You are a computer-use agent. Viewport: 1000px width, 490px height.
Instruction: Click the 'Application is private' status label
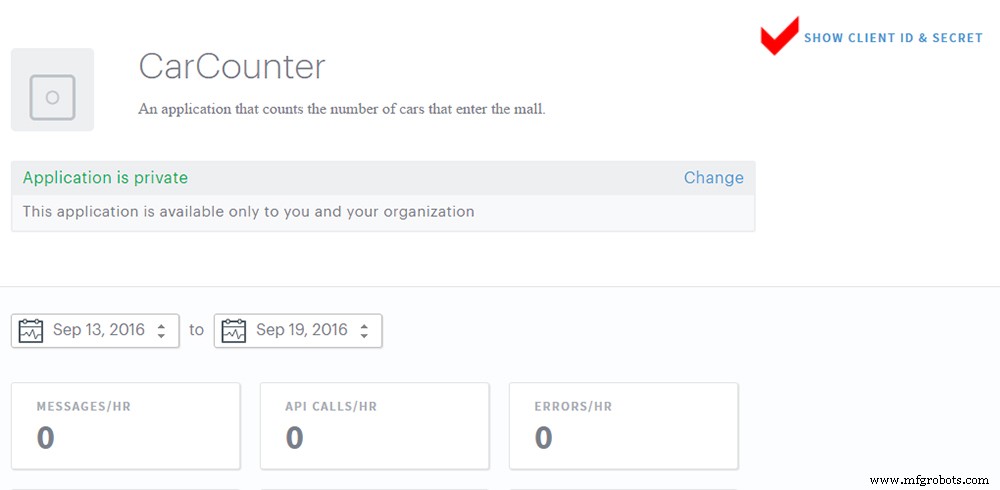tap(105, 178)
